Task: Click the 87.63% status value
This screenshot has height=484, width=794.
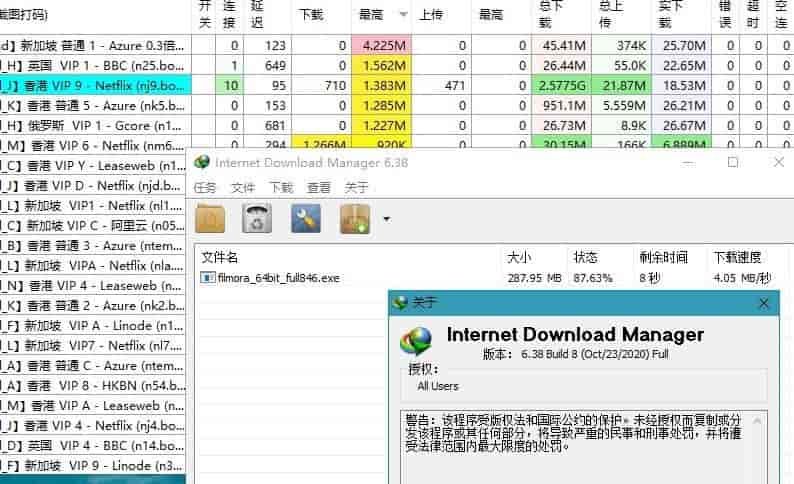Action: point(593,278)
